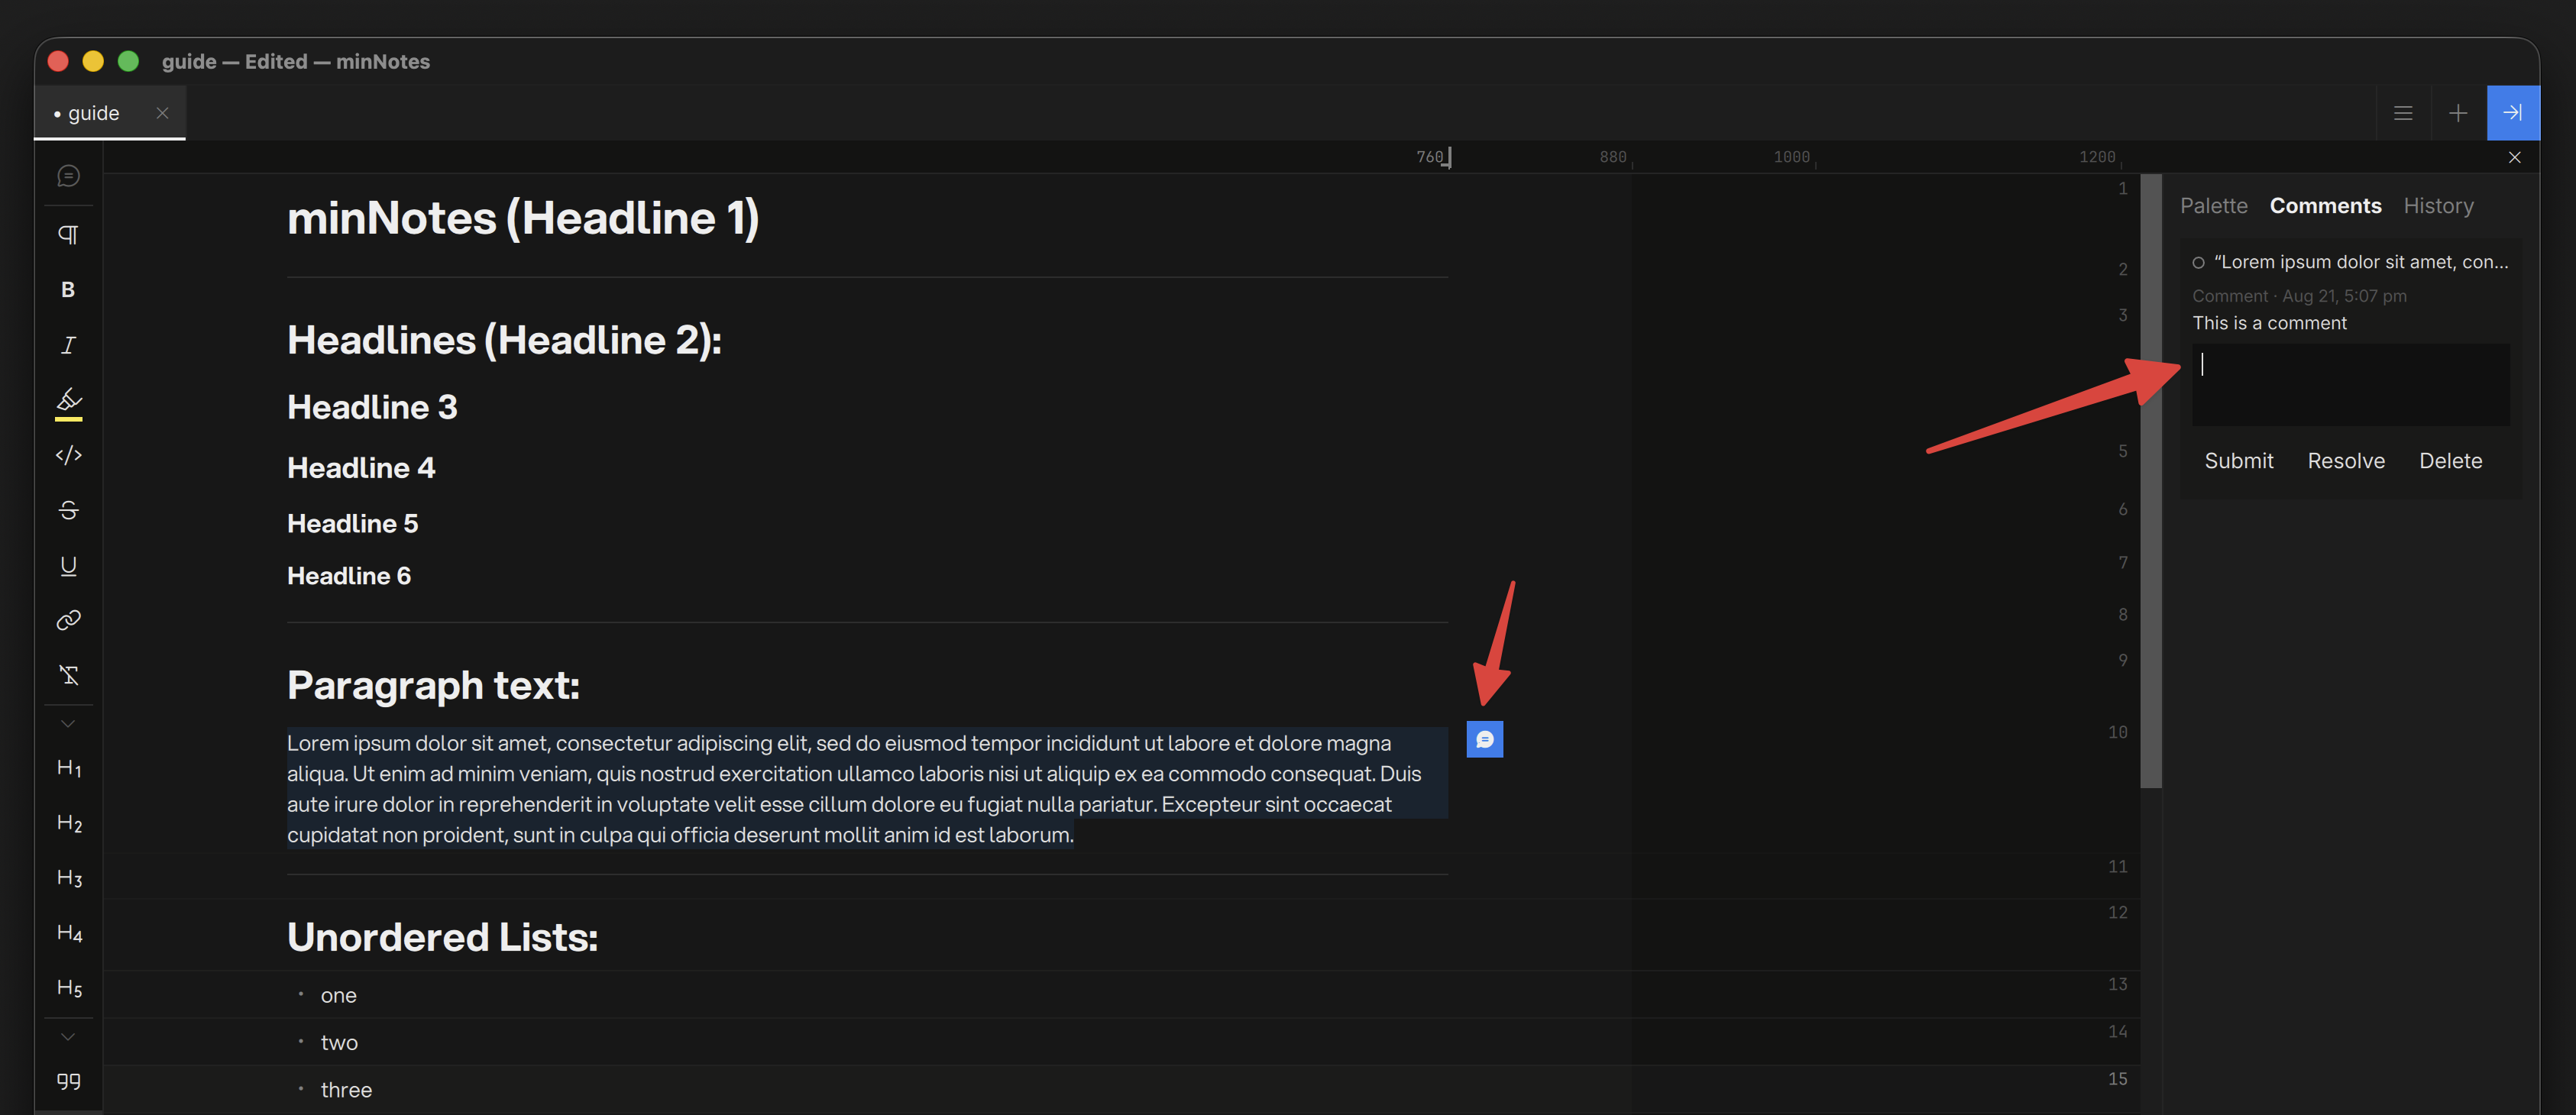Toggle underline formatting

point(68,566)
